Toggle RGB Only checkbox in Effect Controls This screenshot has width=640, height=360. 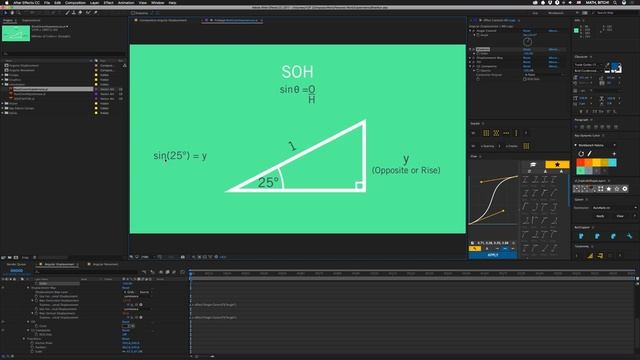pos(525,79)
